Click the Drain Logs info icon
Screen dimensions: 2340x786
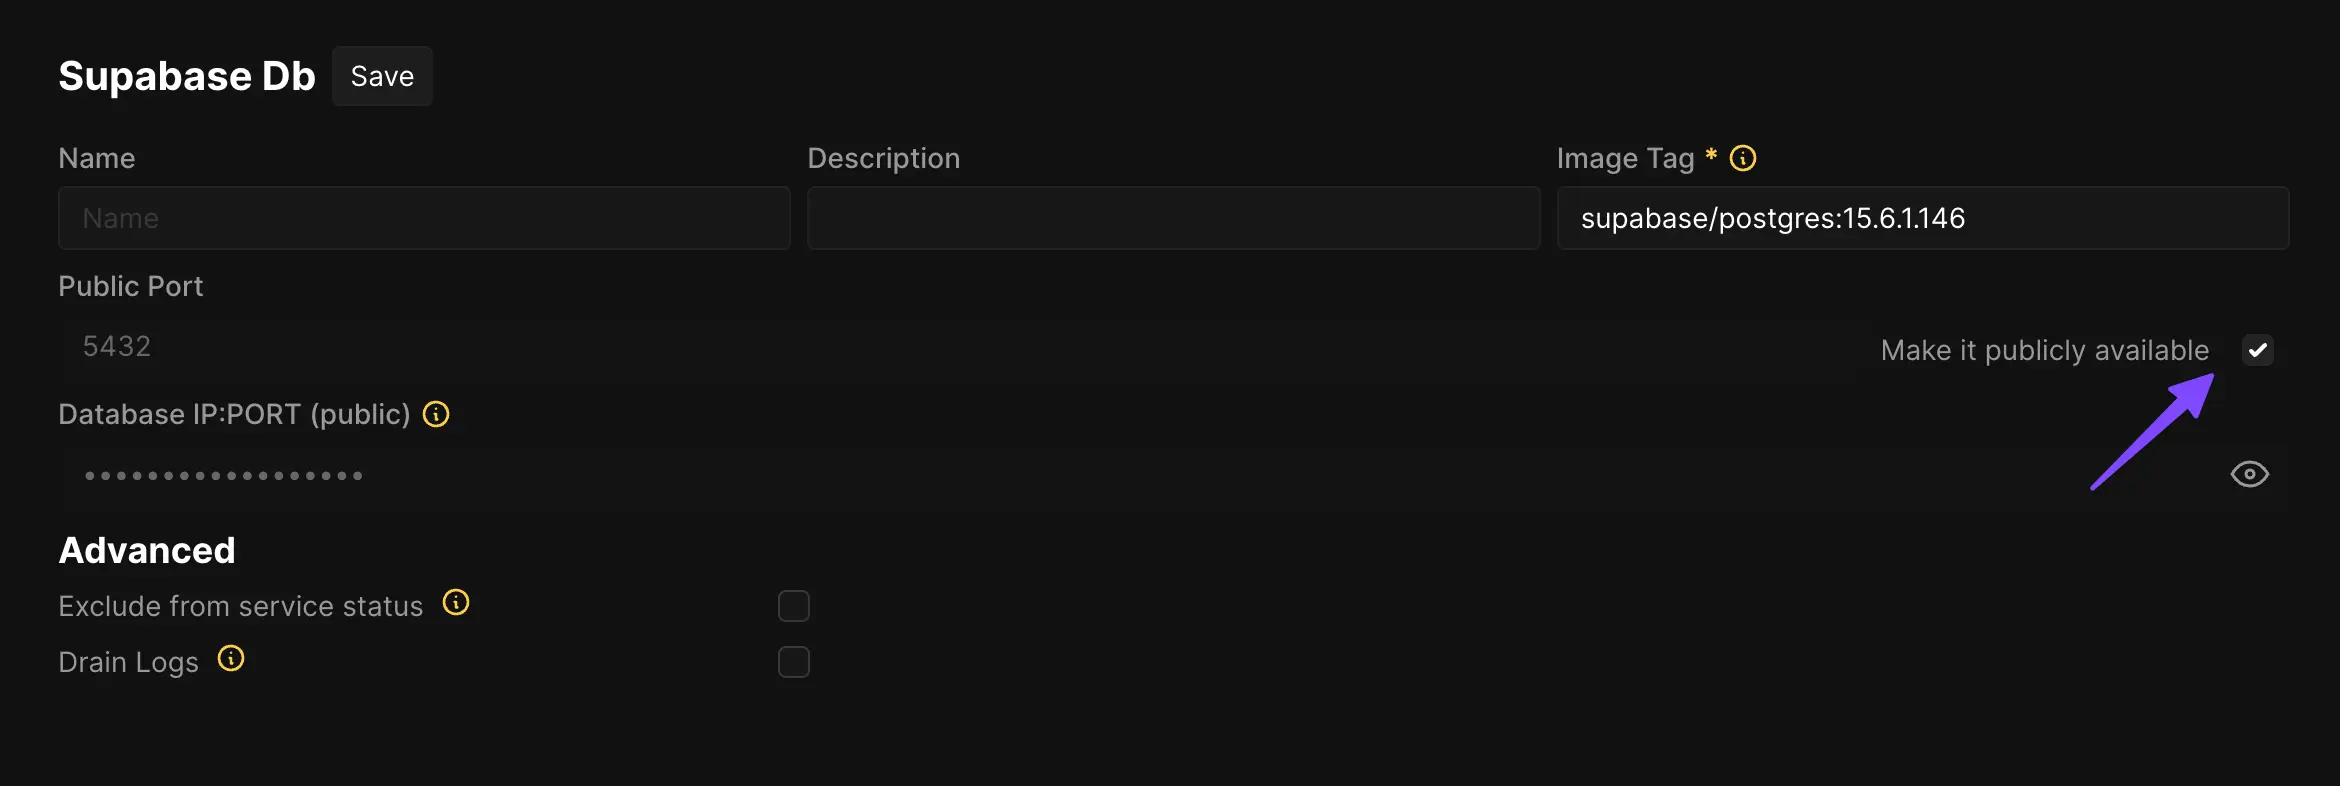pyautogui.click(x=231, y=659)
